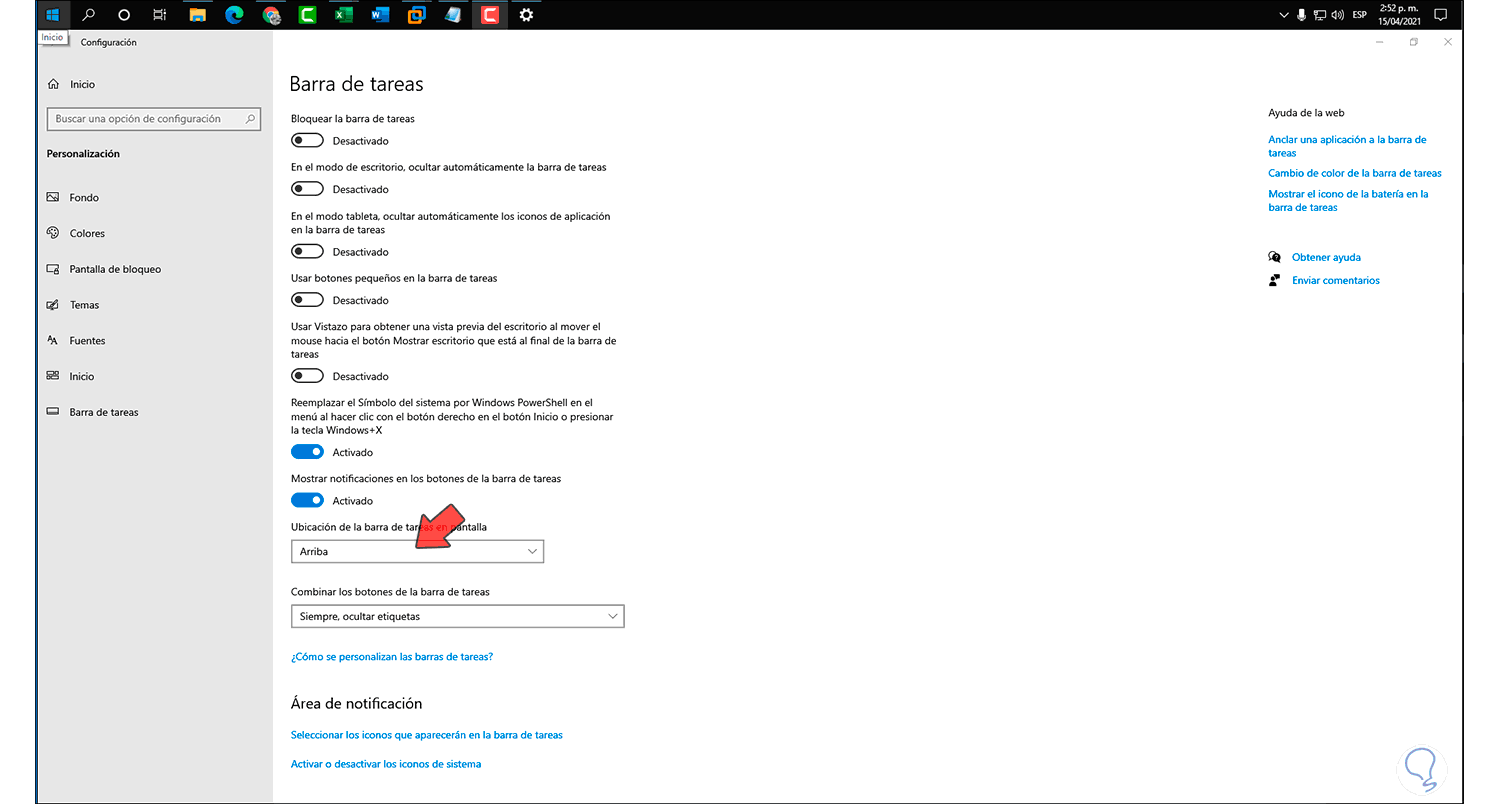The image size is (1500, 804).
Task: Open ¿Cómo se personalizan las barras de tareas? link
Action: pos(392,657)
